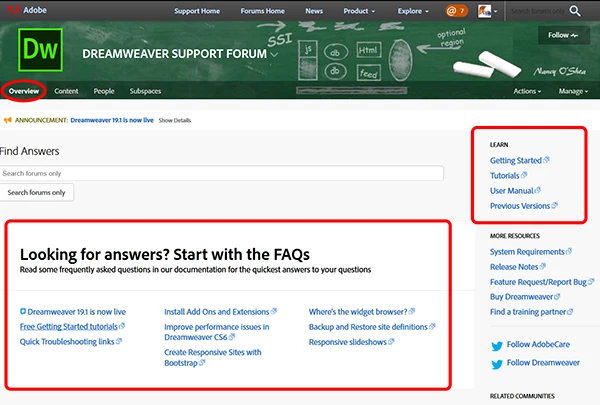This screenshot has height=405, width=600.
Task: Select the Overview tab
Action: 24,91
